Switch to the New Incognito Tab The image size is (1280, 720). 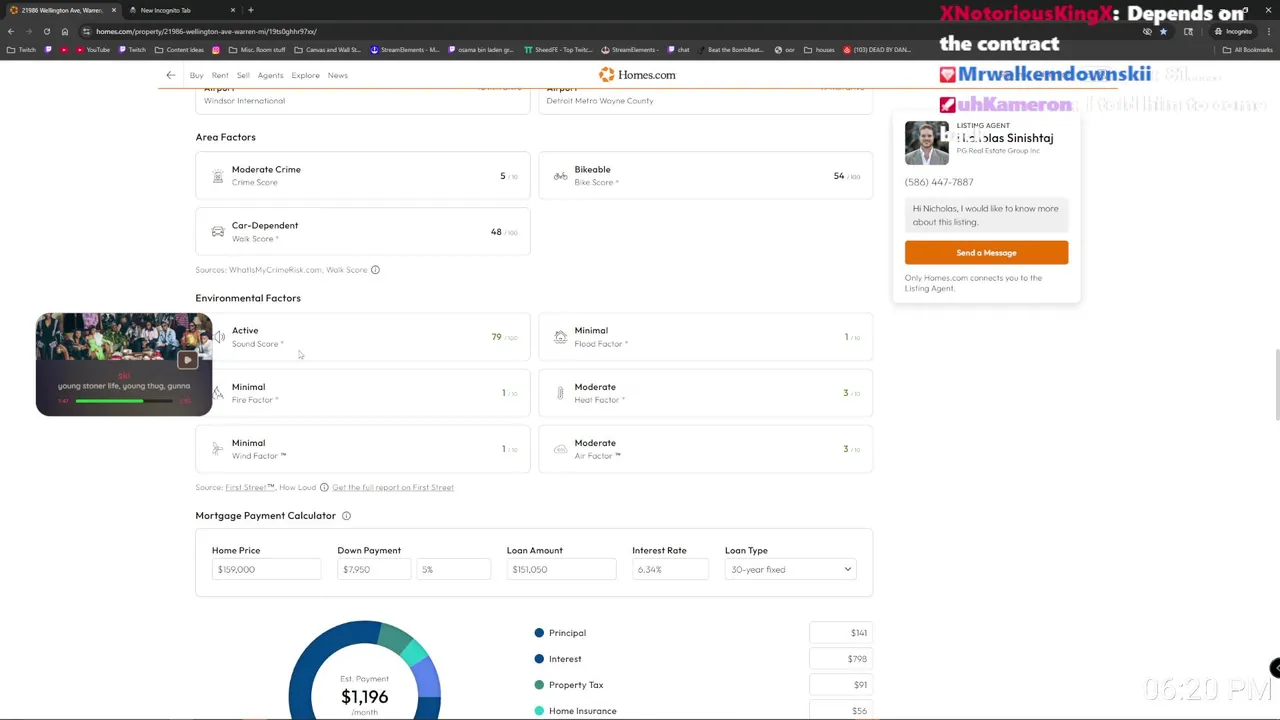click(x=180, y=10)
